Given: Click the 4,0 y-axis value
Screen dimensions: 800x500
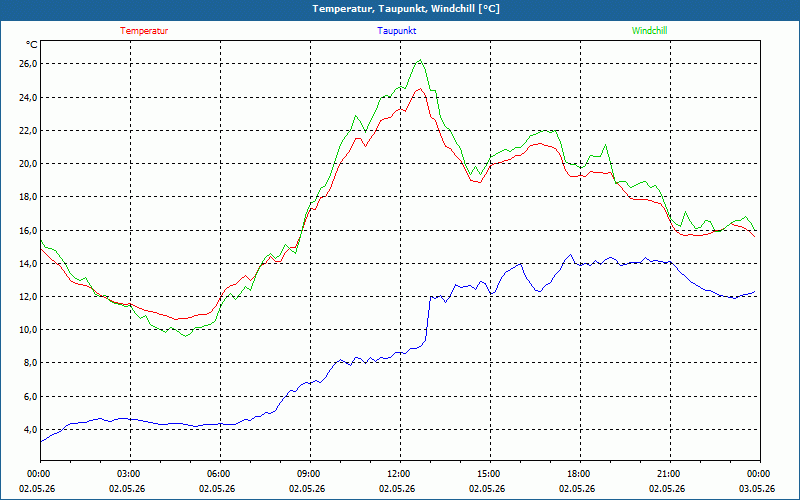Looking at the screenshot, I should [x=30, y=430].
